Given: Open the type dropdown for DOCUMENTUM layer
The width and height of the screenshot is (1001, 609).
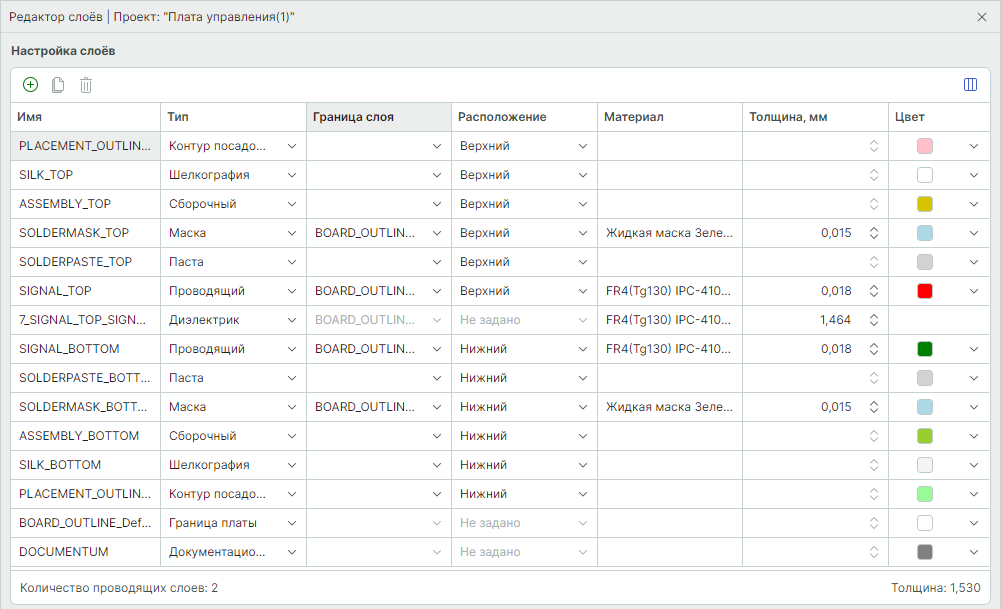Looking at the screenshot, I should [x=291, y=552].
